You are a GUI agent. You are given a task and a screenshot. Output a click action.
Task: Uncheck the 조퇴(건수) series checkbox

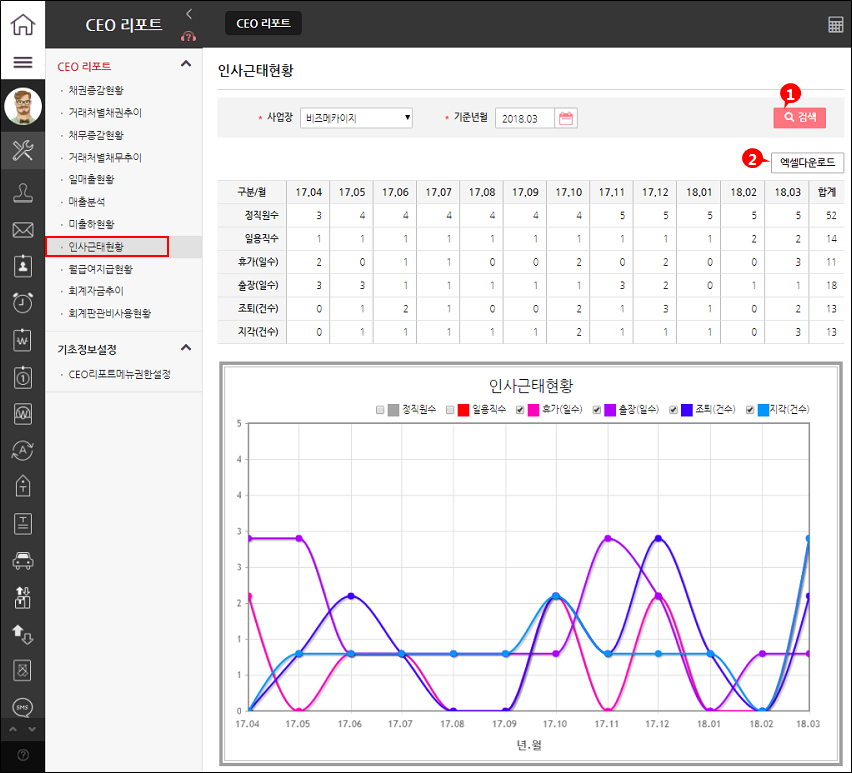point(673,410)
